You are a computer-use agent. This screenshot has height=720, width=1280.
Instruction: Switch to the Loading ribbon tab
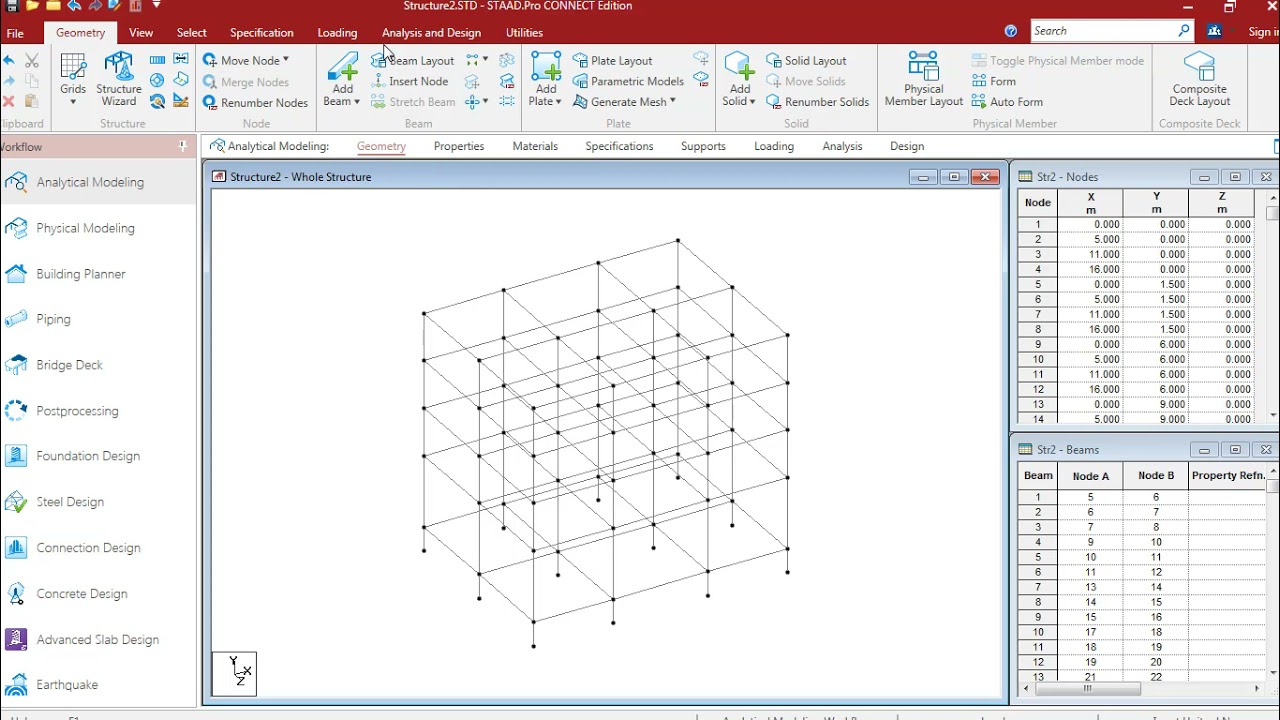click(x=337, y=33)
